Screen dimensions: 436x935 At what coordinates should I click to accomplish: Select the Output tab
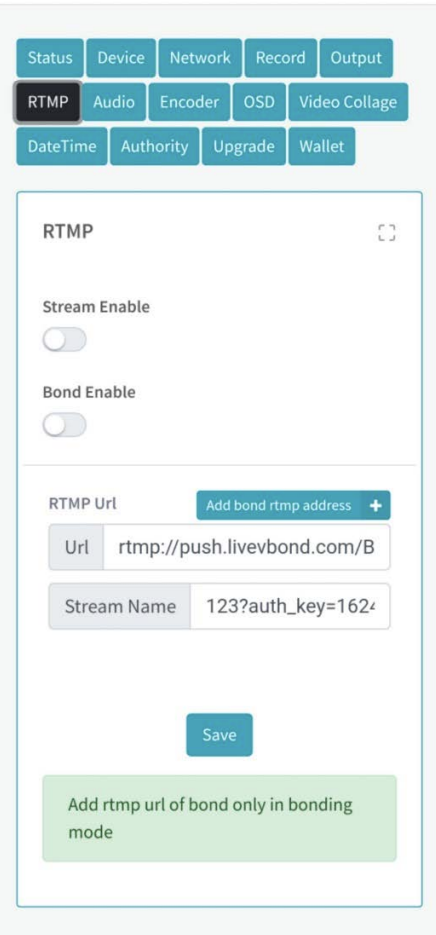356,58
